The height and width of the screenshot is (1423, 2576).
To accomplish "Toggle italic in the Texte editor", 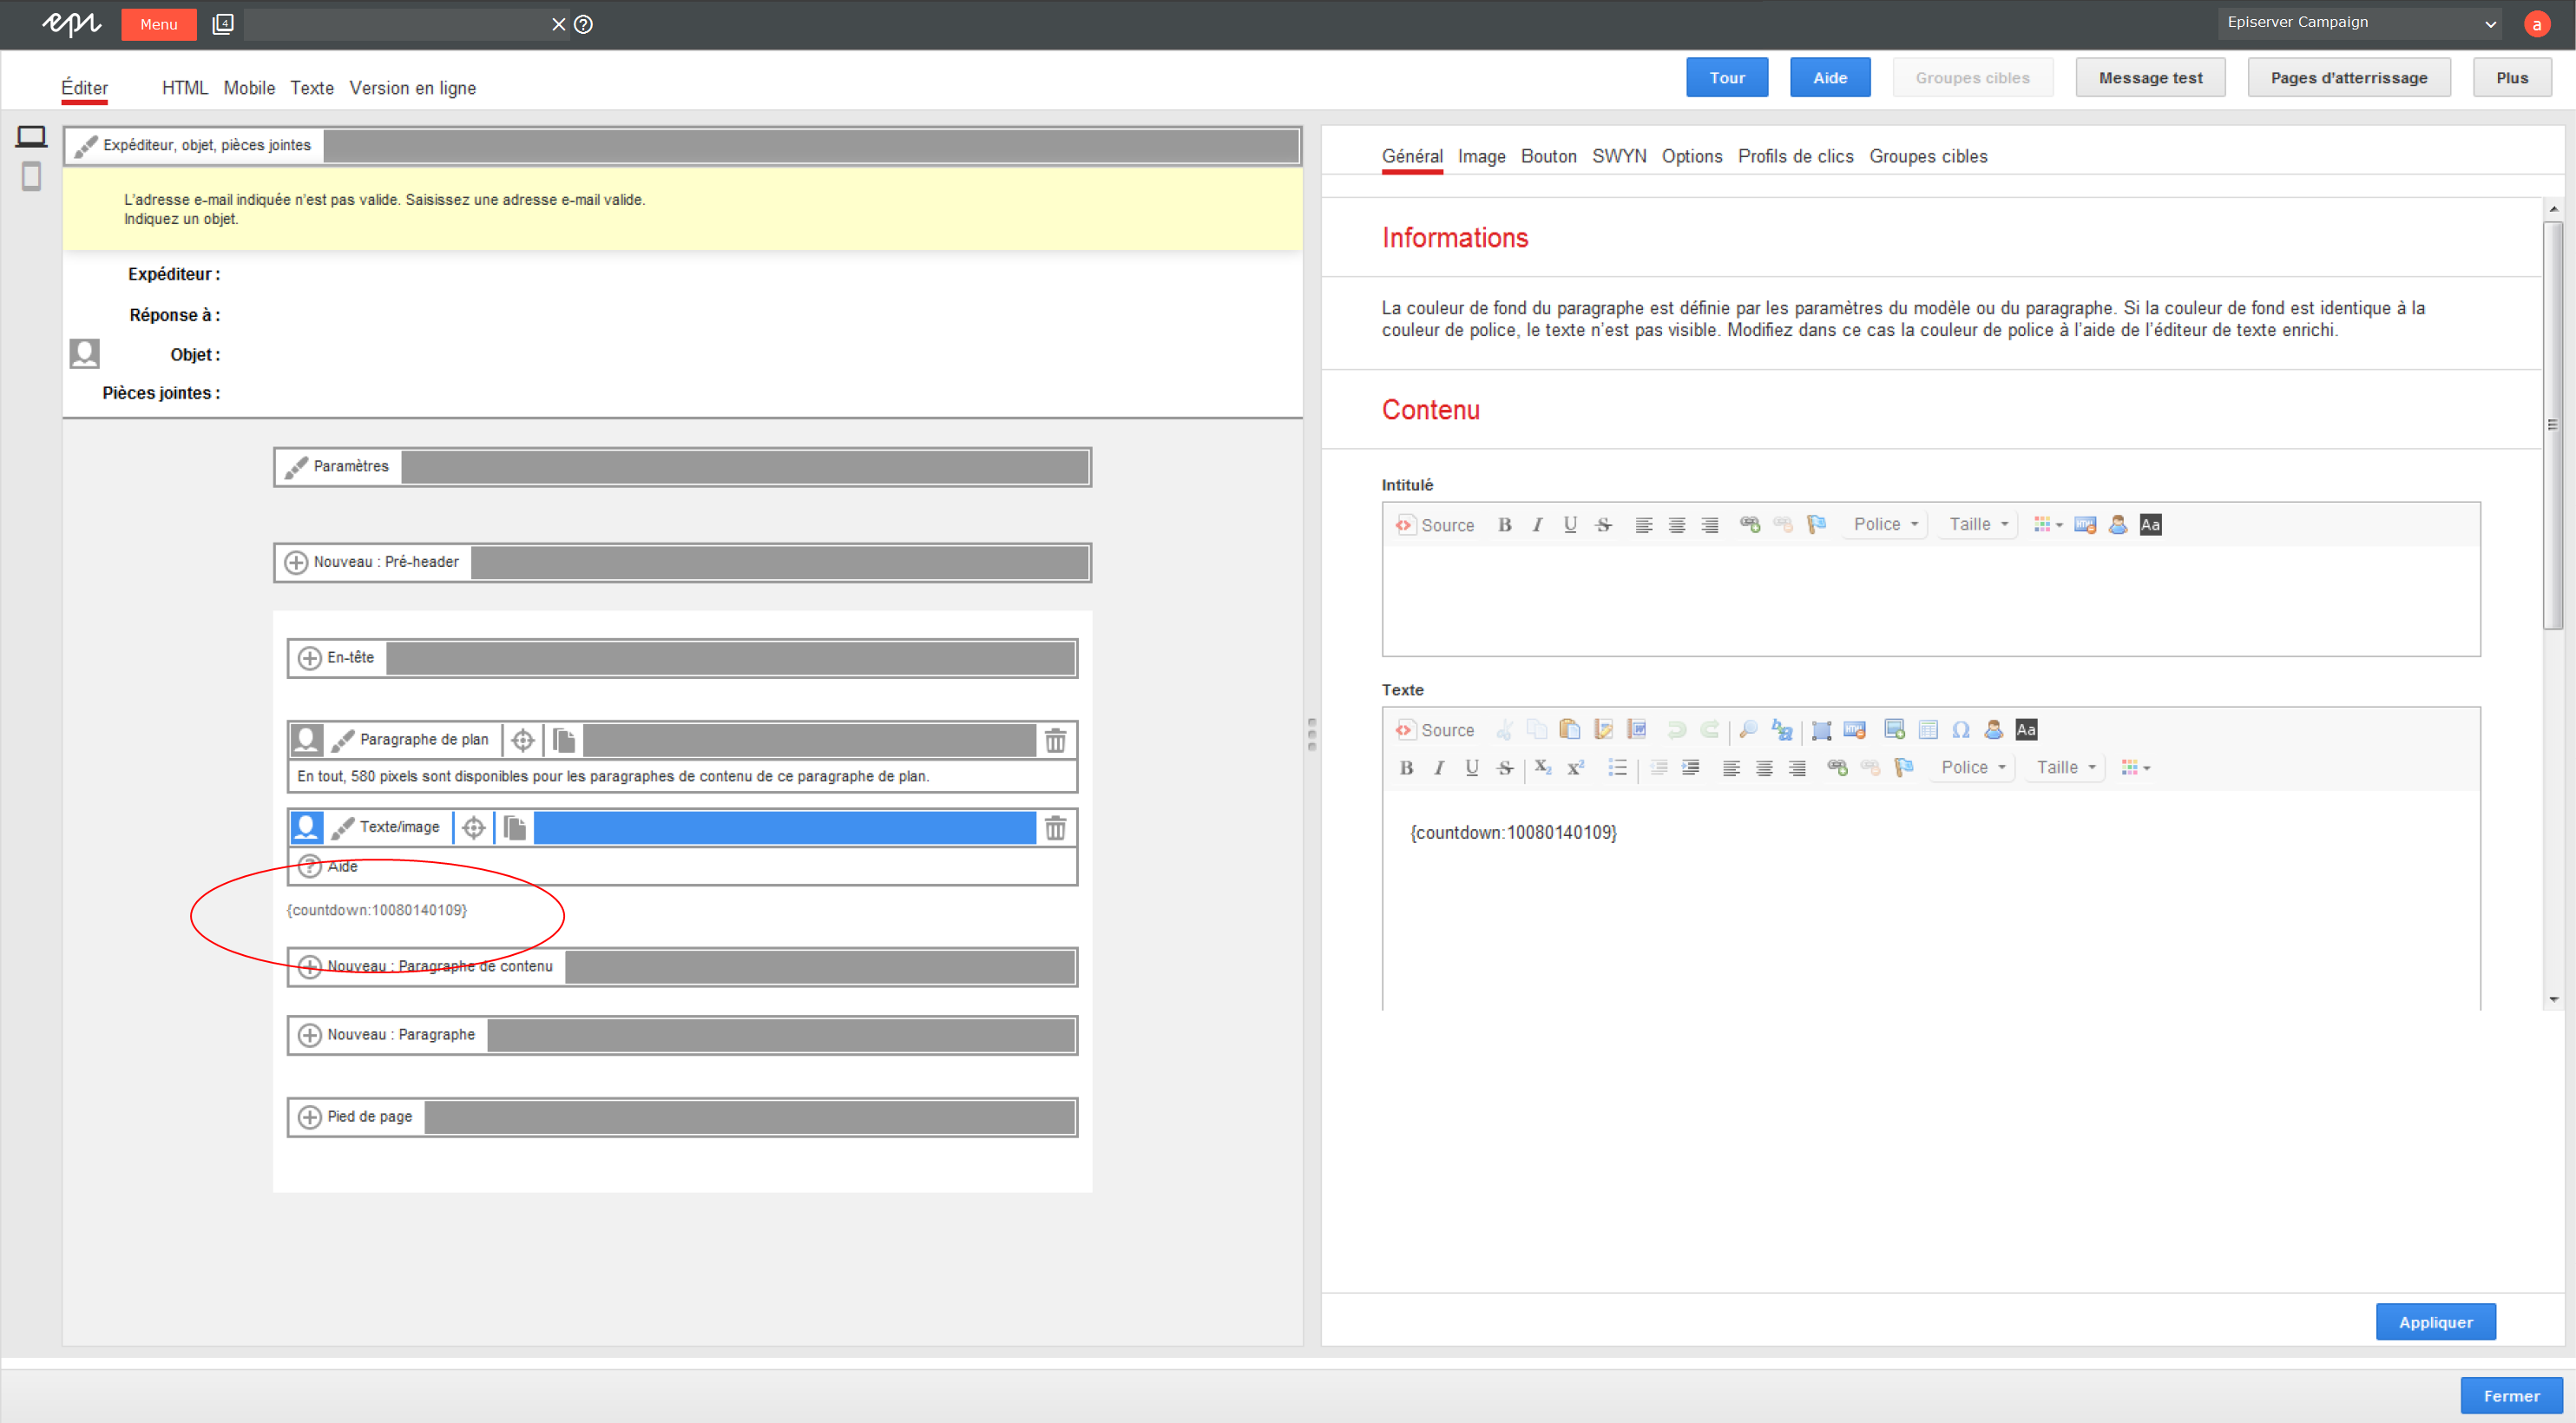I will coord(1439,768).
